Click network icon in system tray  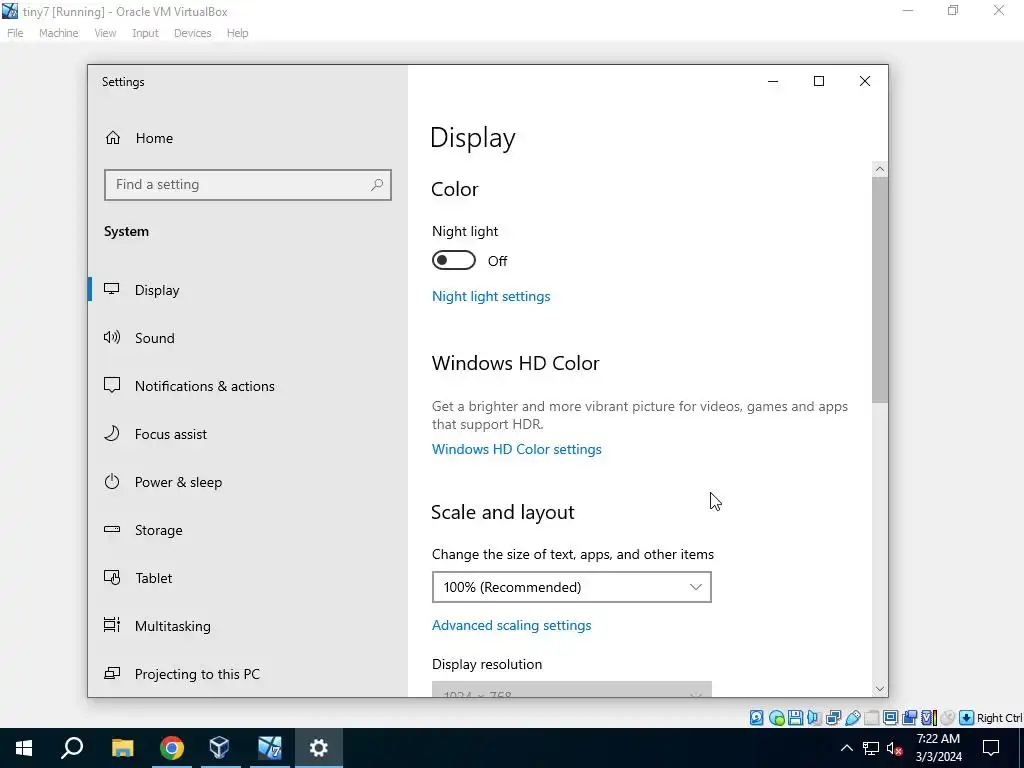[871, 748]
